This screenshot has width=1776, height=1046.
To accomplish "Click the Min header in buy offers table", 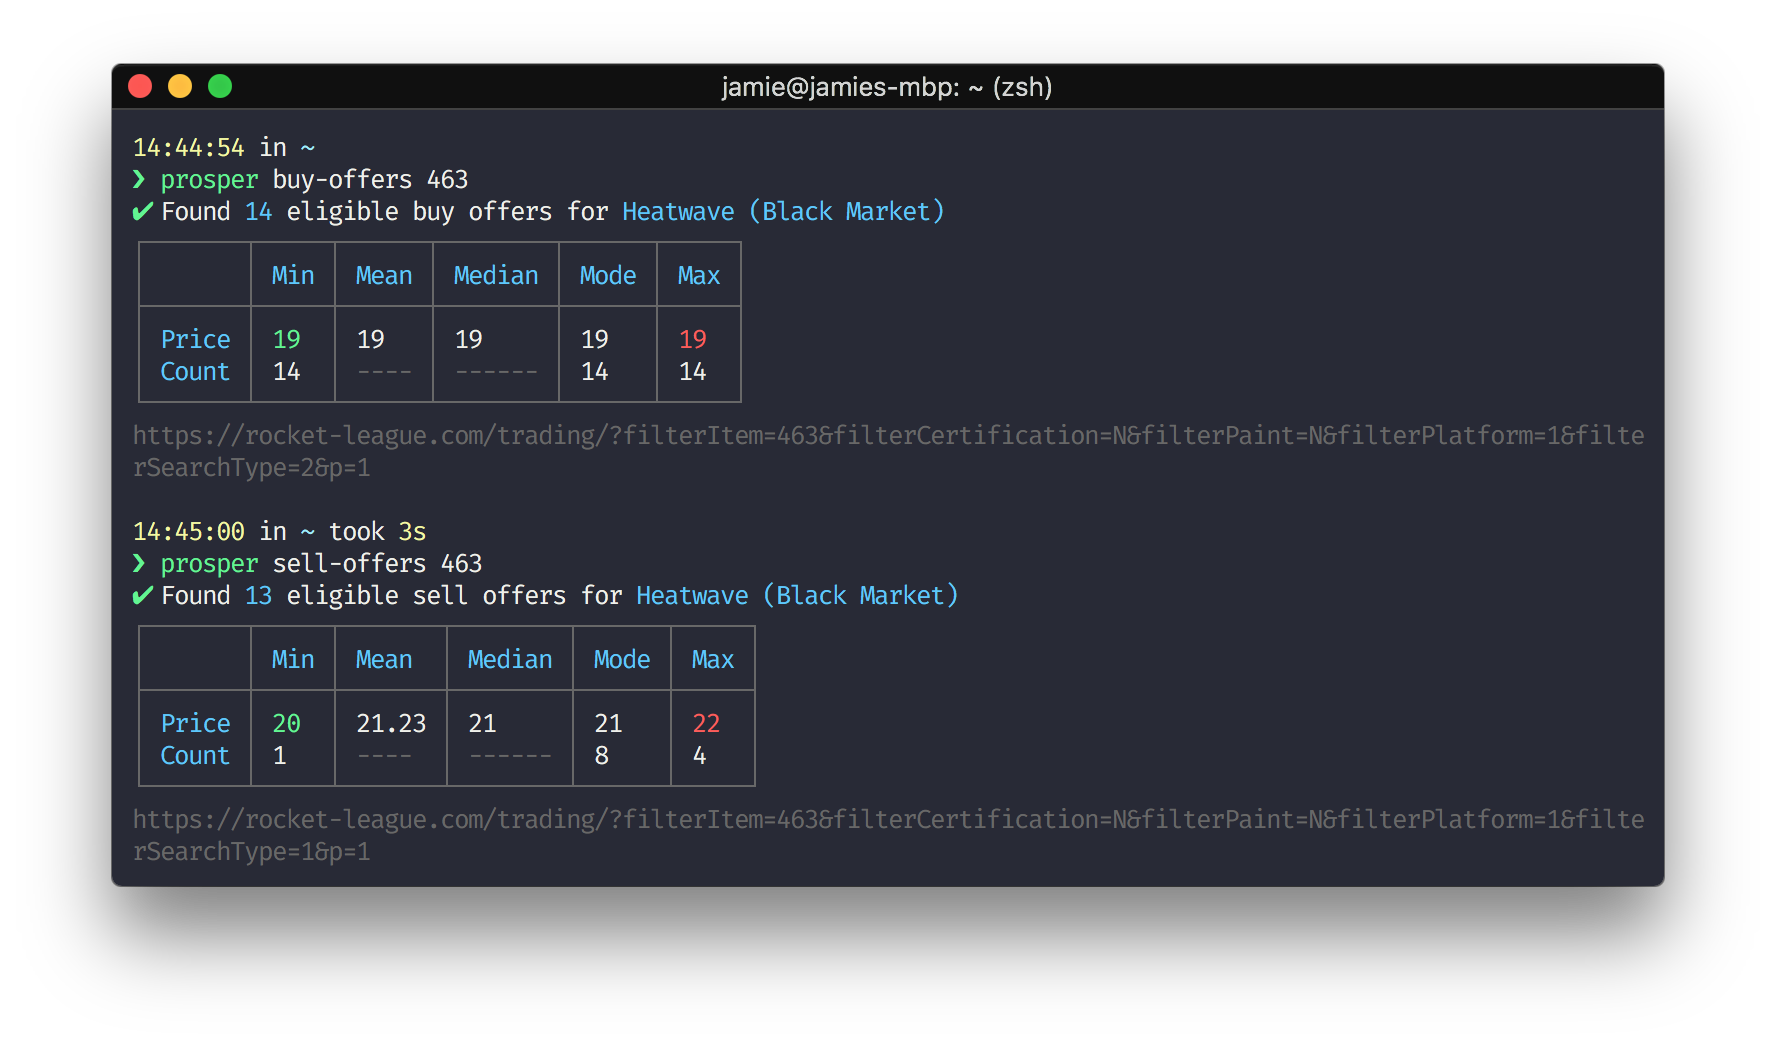I will 293,275.
